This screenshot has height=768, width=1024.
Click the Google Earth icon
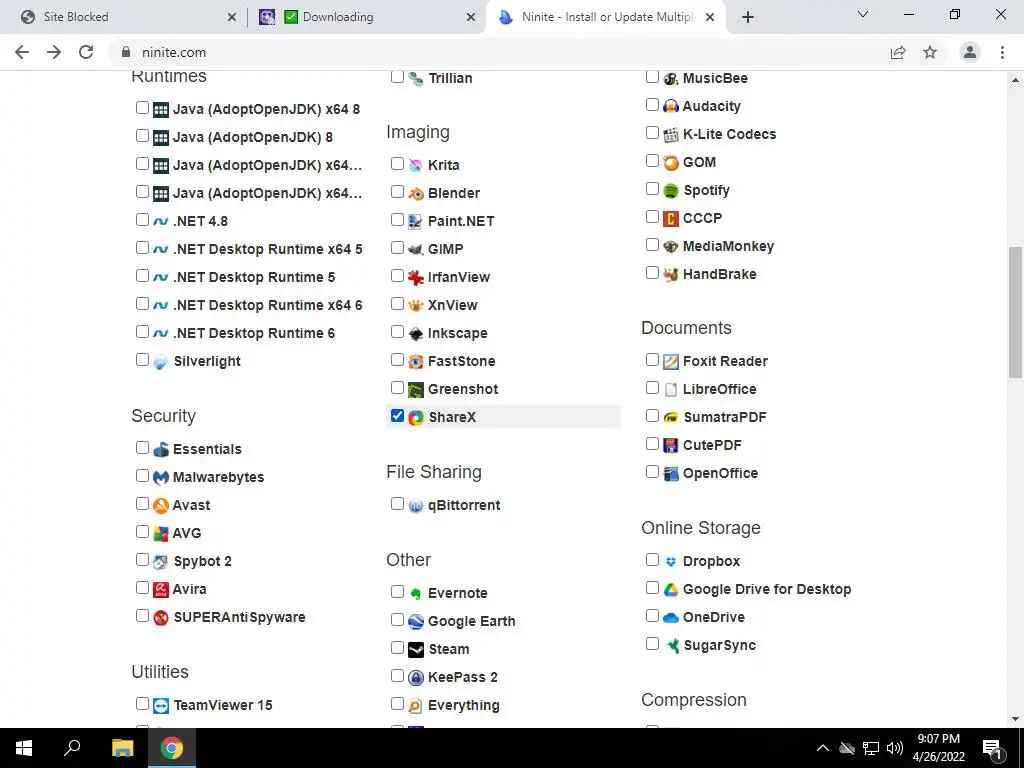tap(416, 622)
